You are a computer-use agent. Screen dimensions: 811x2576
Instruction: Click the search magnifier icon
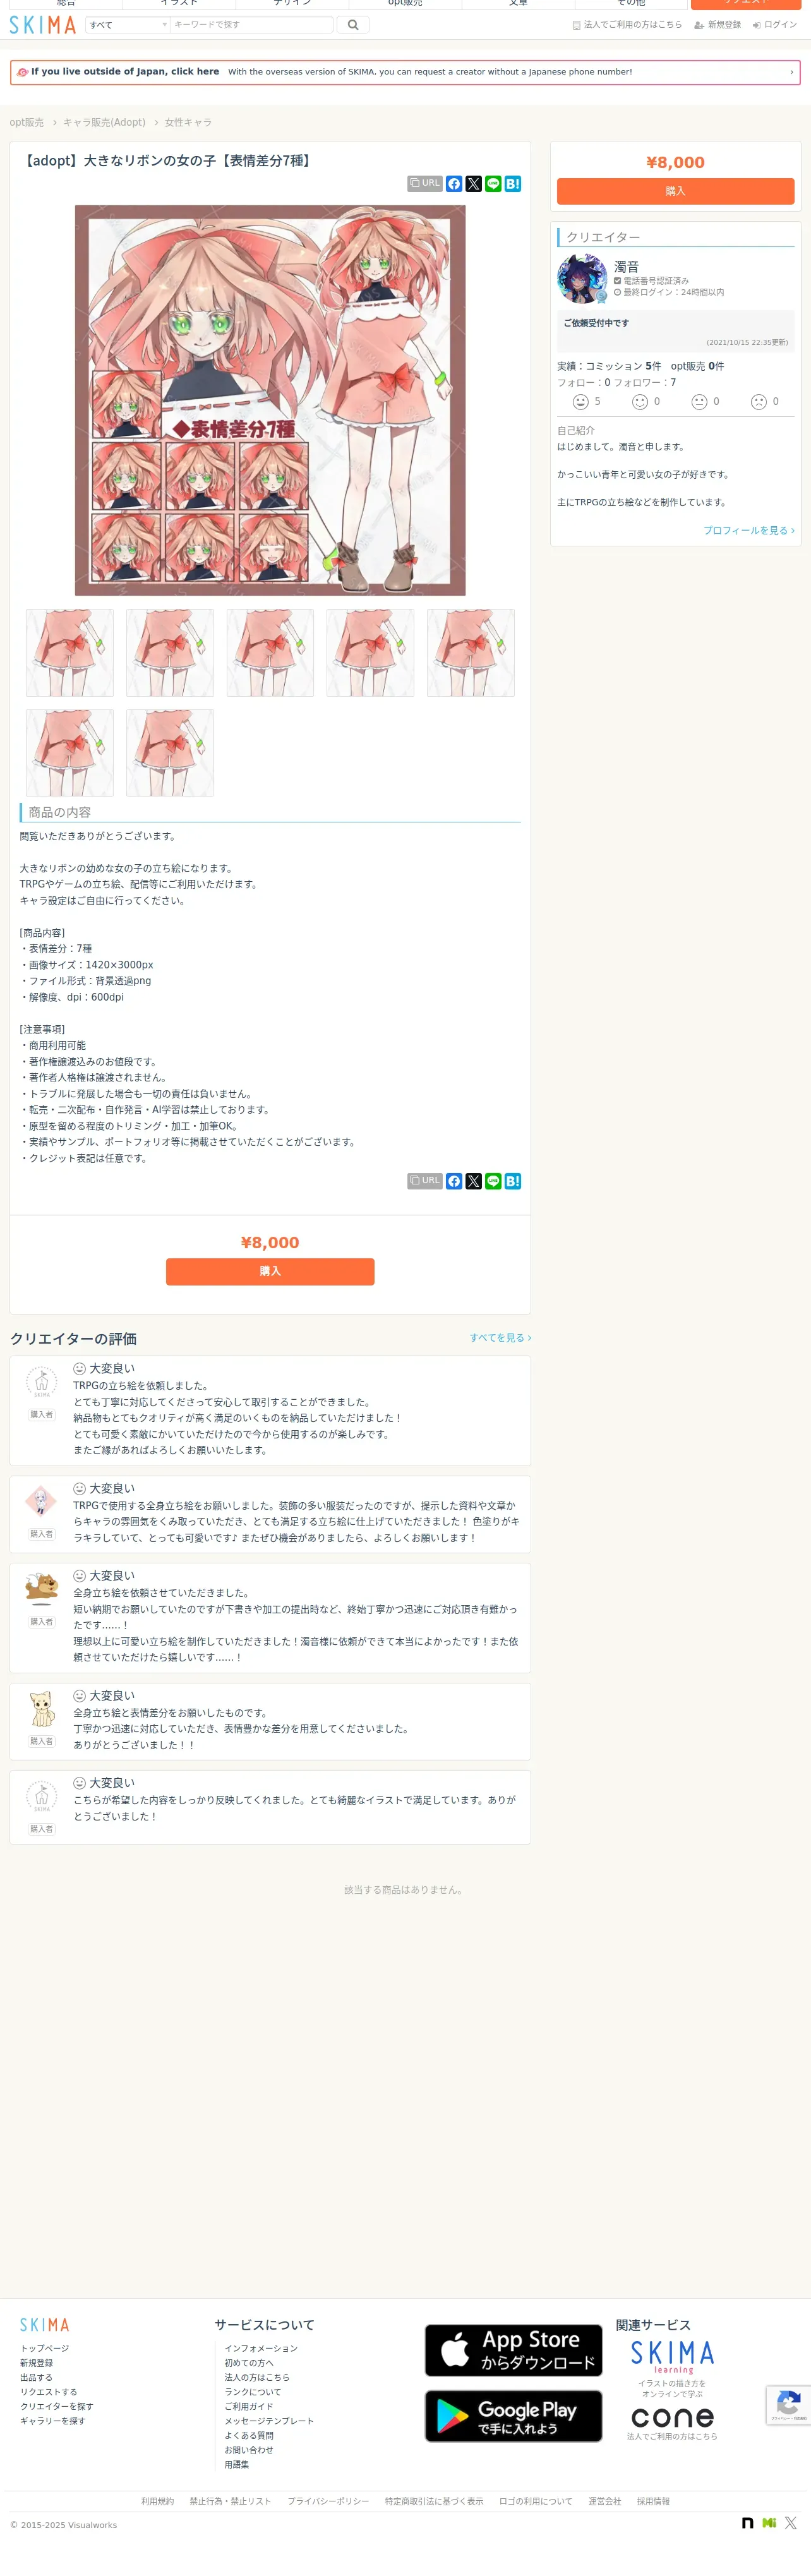353,25
